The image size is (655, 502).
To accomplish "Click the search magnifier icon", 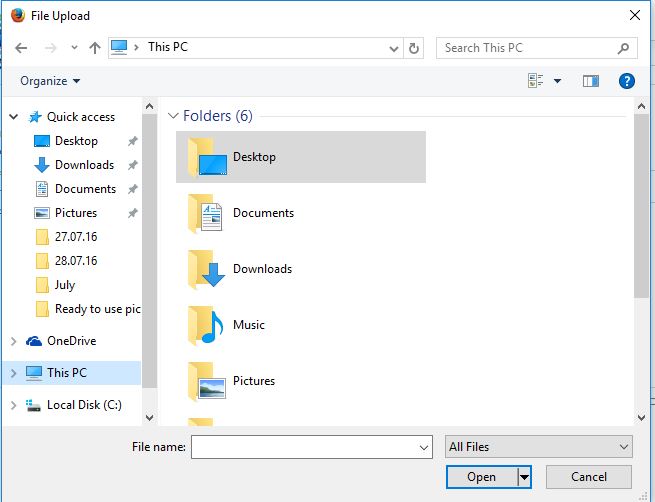I will [623, 48].
